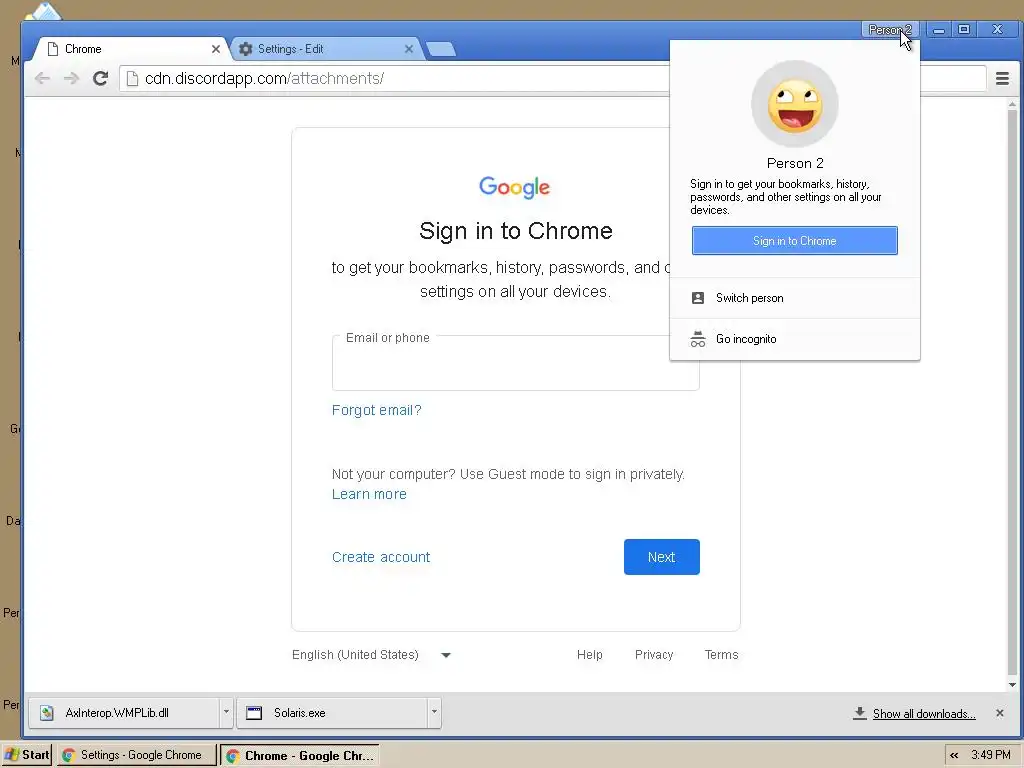Open the Windows Start button

27,755
